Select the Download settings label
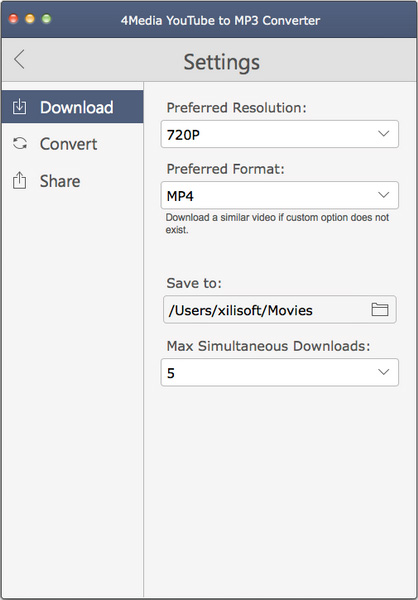The image size is (418, 600). (x=77, y=108)
